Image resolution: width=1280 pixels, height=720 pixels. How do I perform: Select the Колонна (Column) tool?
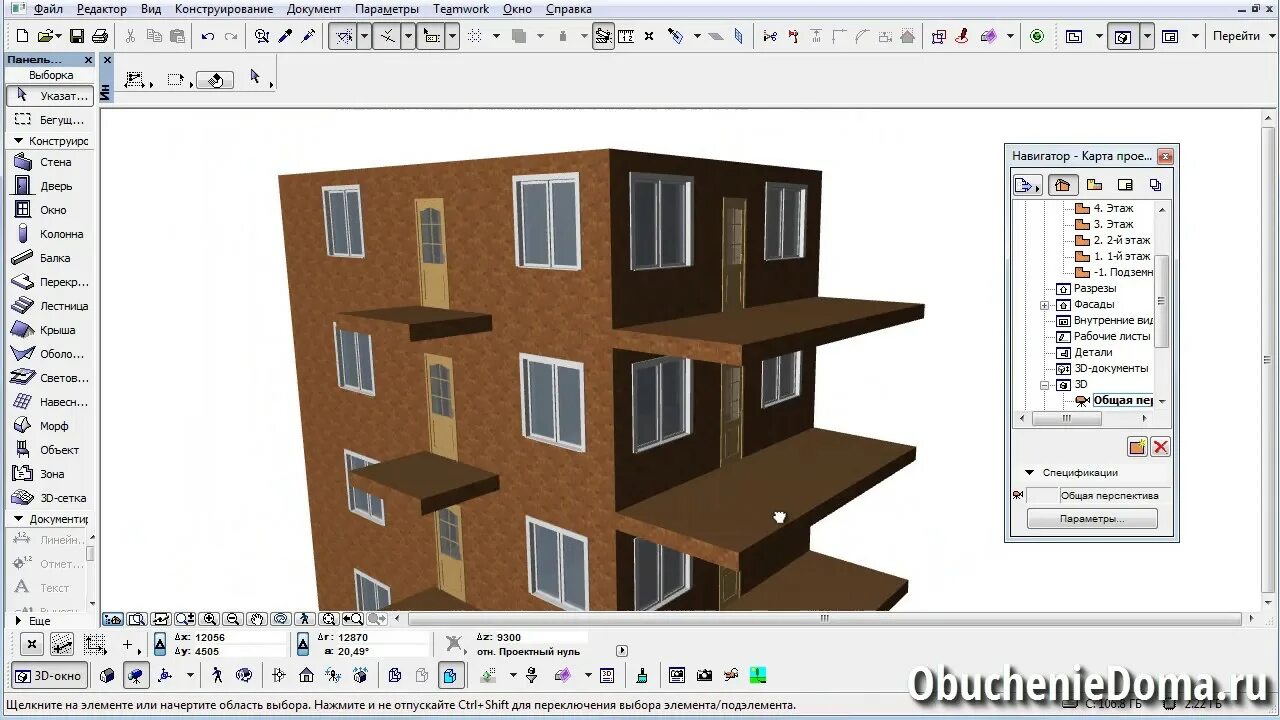tap(49, 234)
